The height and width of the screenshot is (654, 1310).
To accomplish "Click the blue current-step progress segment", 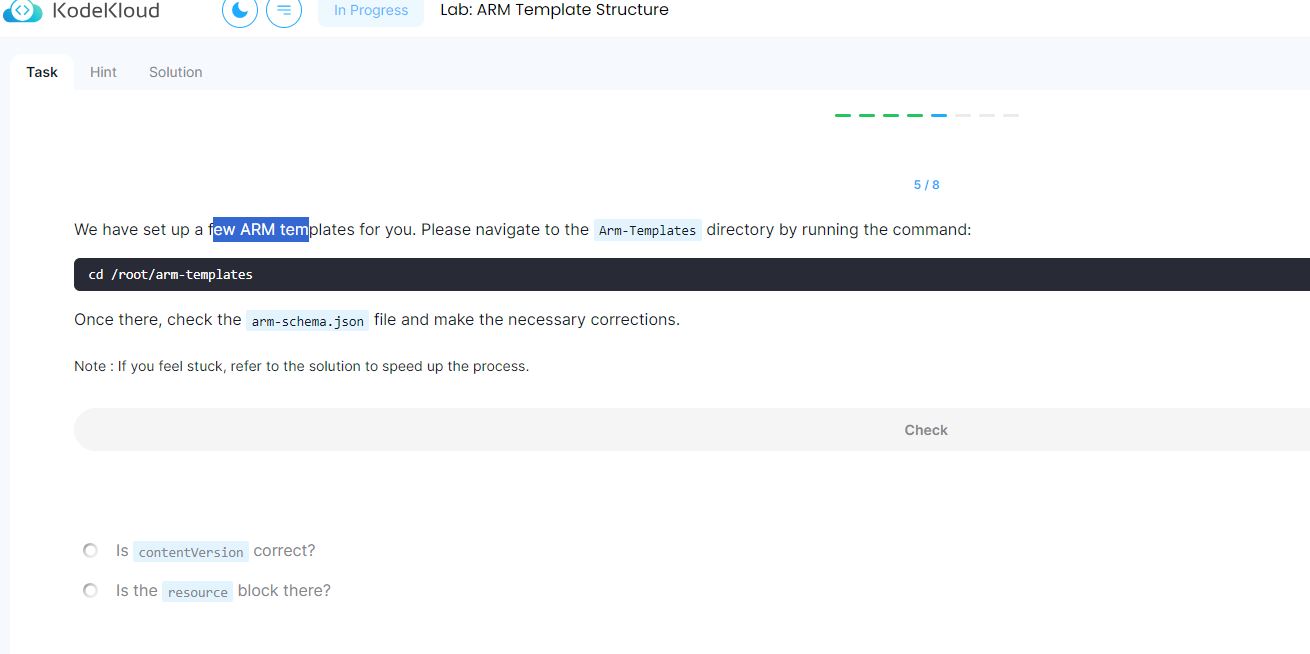I will tap(939, 116).
